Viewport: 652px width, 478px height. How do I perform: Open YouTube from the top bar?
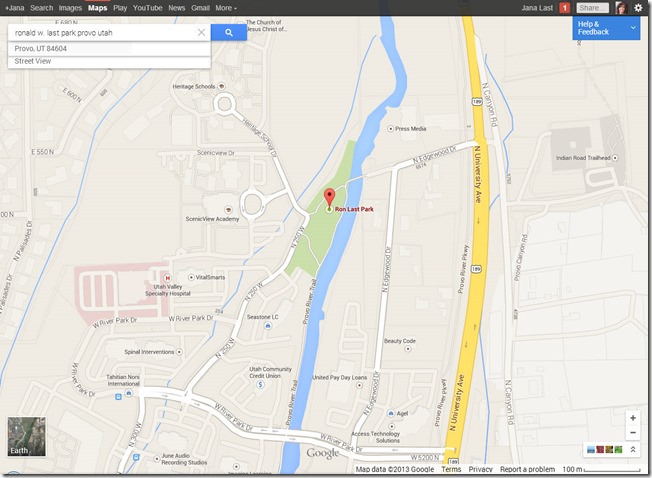click(x=148, y=8)
